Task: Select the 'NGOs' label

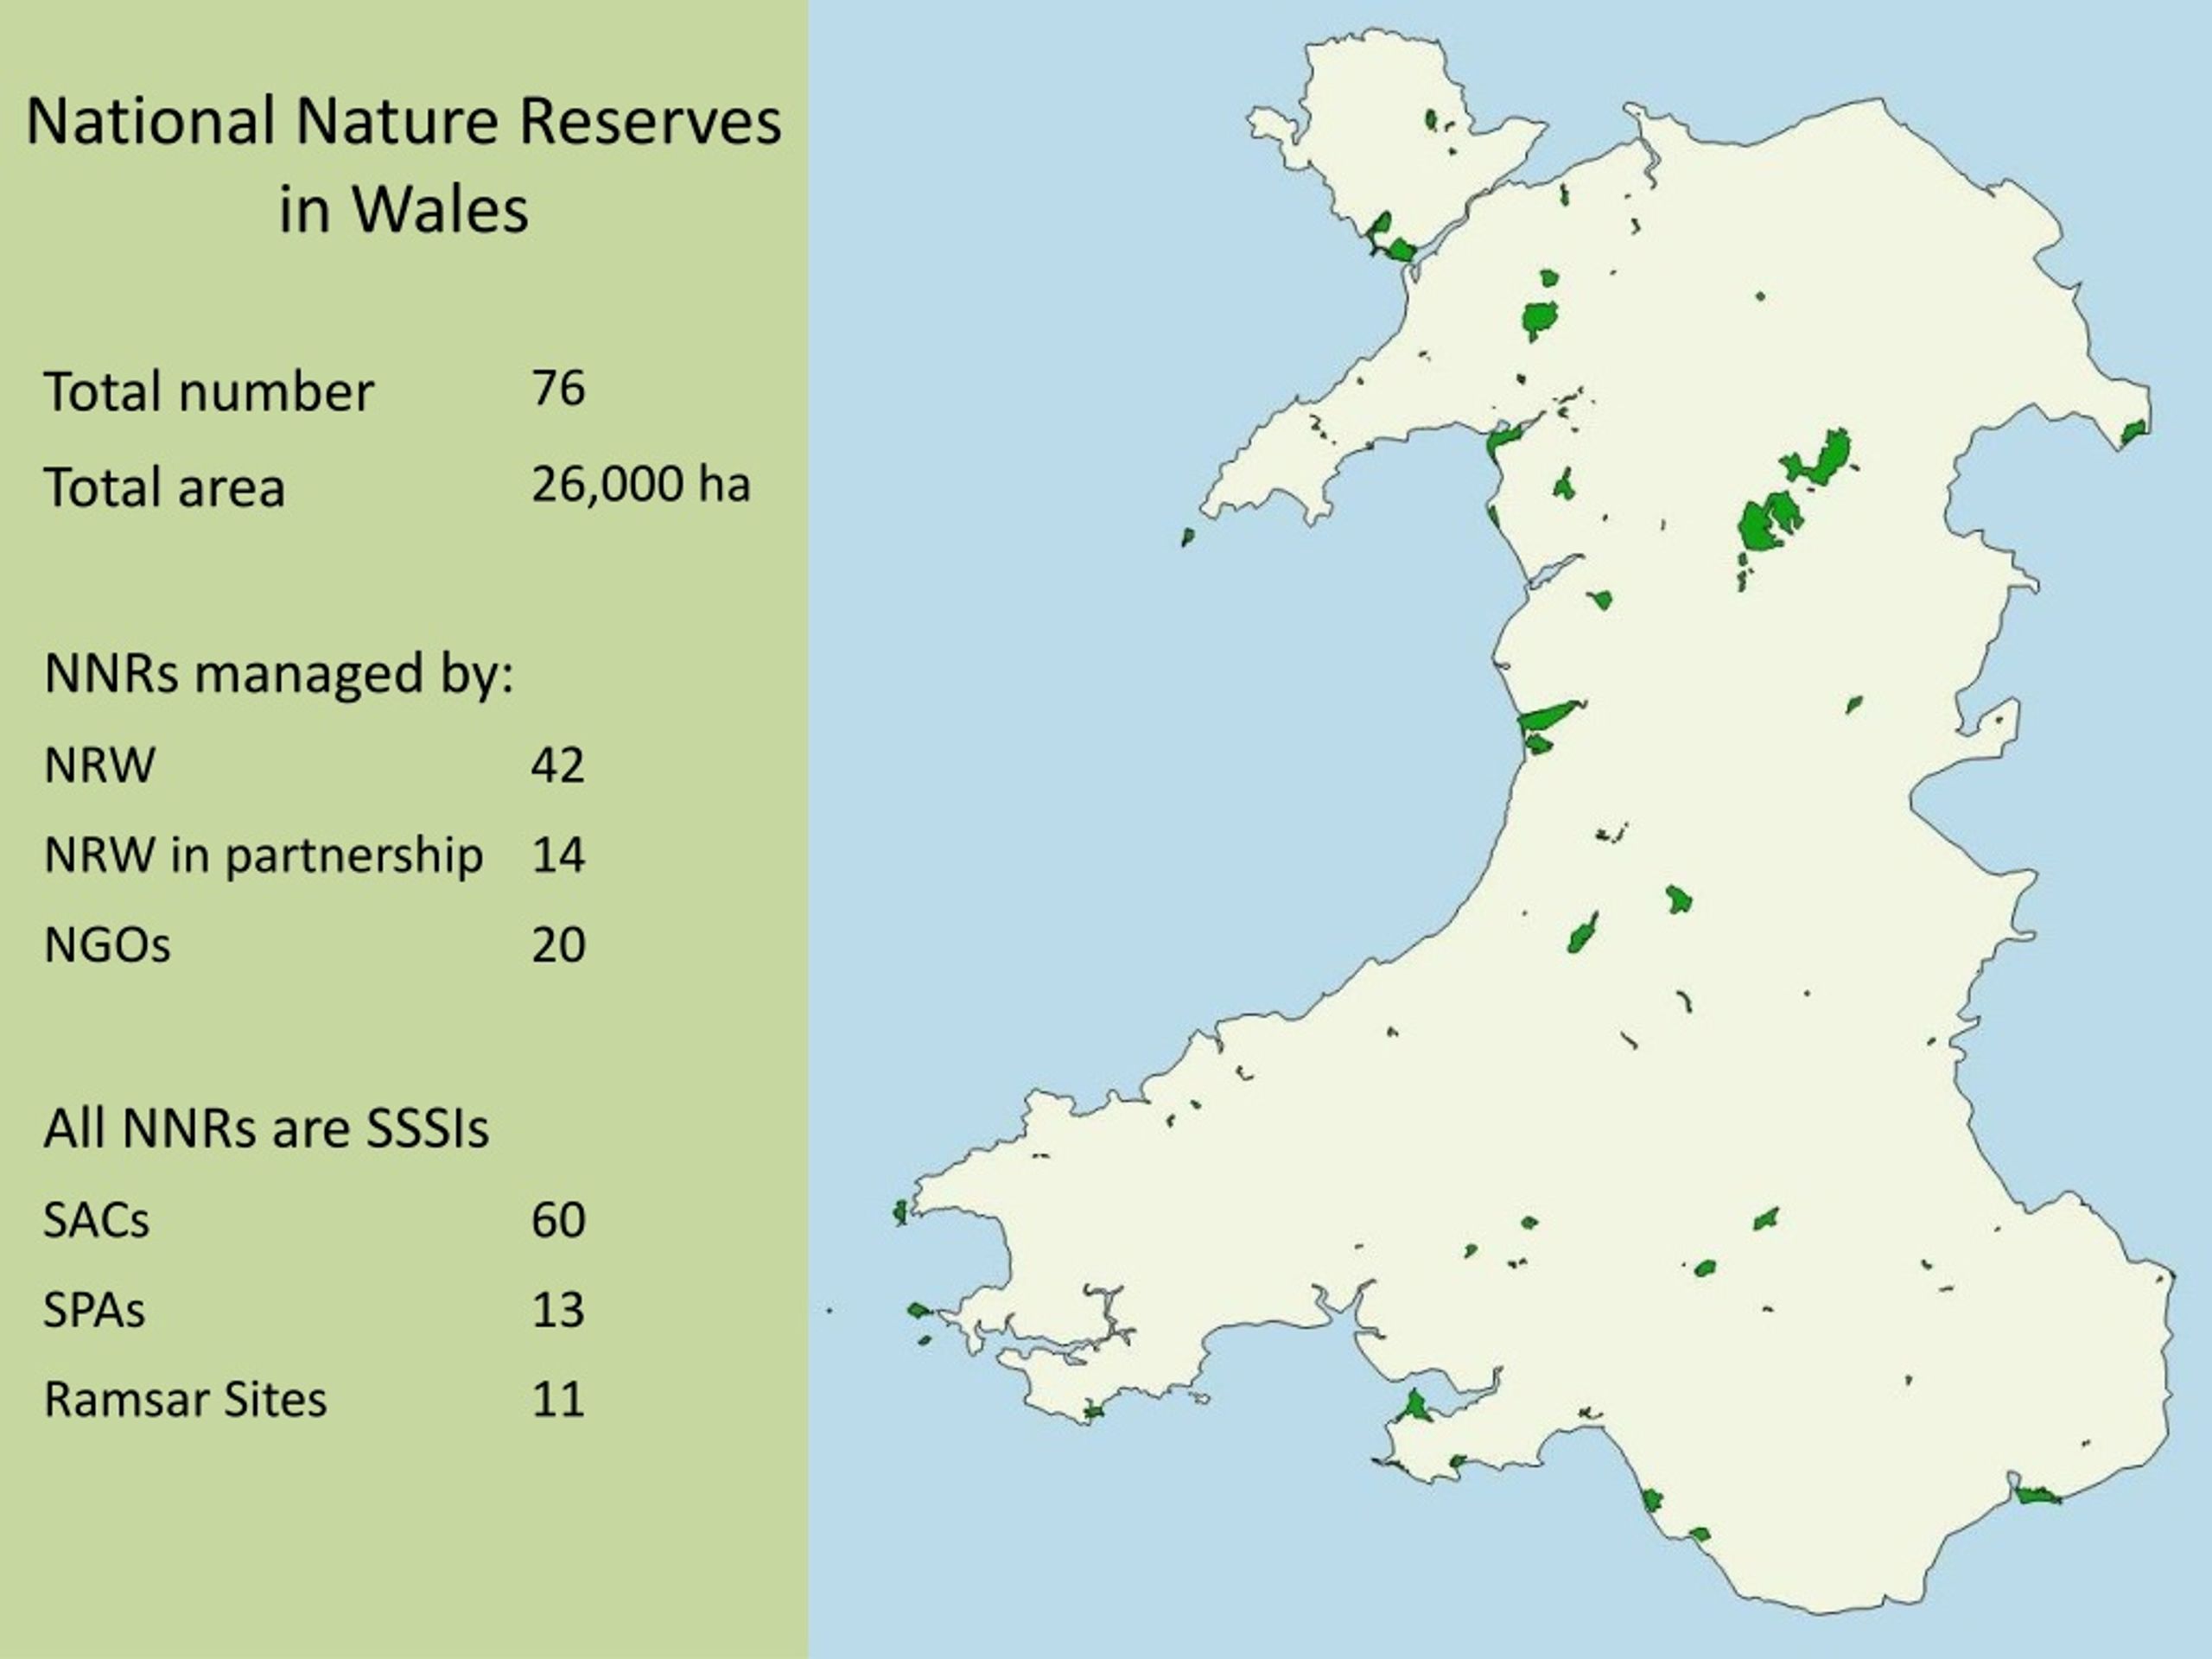Action: pyautogui.click(x=107, y=946)
